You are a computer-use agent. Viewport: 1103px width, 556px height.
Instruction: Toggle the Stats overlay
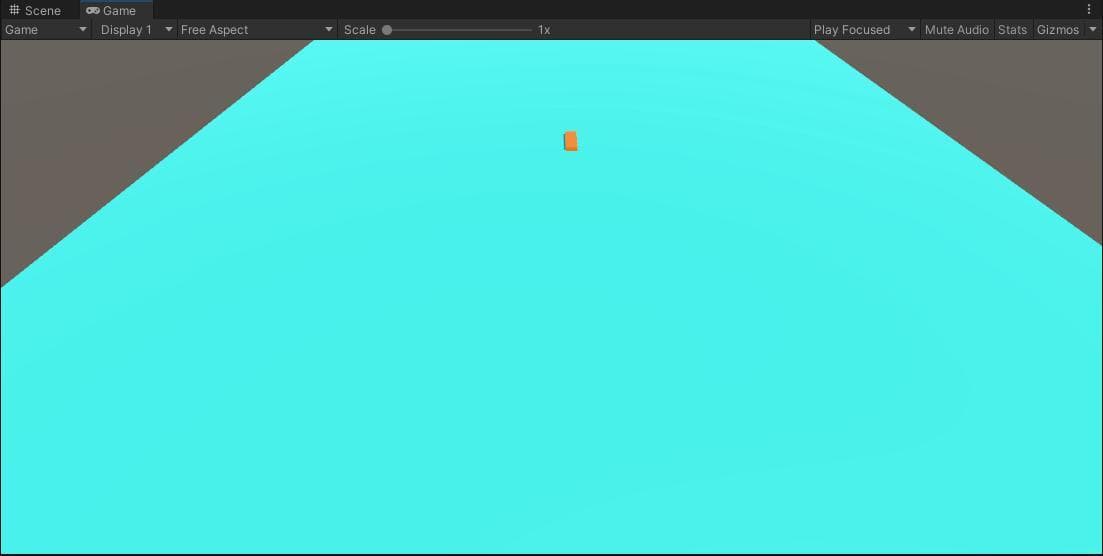pyautogui.click(x=1012, y=30)
